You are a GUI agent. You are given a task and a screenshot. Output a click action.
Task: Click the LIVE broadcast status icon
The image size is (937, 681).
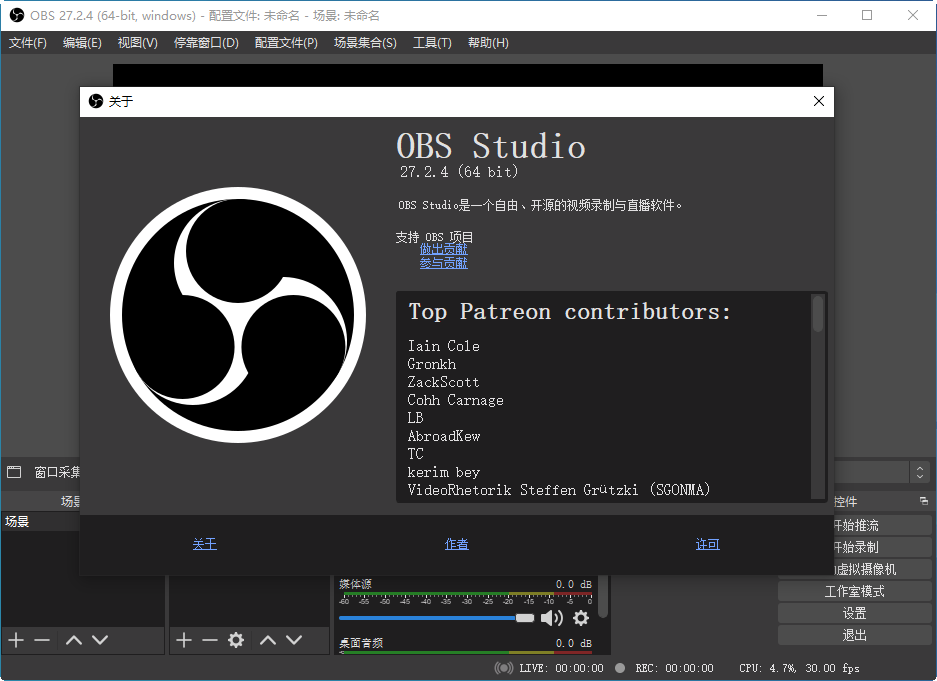504,668
